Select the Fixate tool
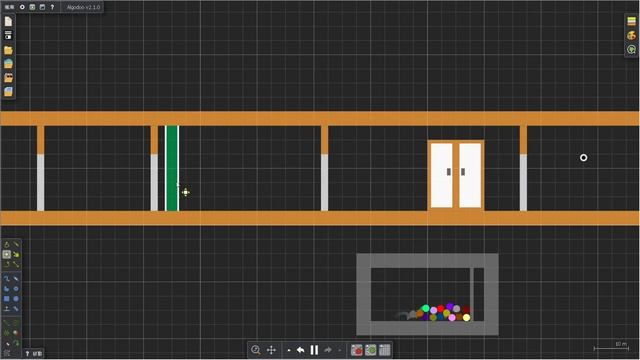The width and height of the screenshot is (640, 360). pyautogui.click(x=16, y=323)
